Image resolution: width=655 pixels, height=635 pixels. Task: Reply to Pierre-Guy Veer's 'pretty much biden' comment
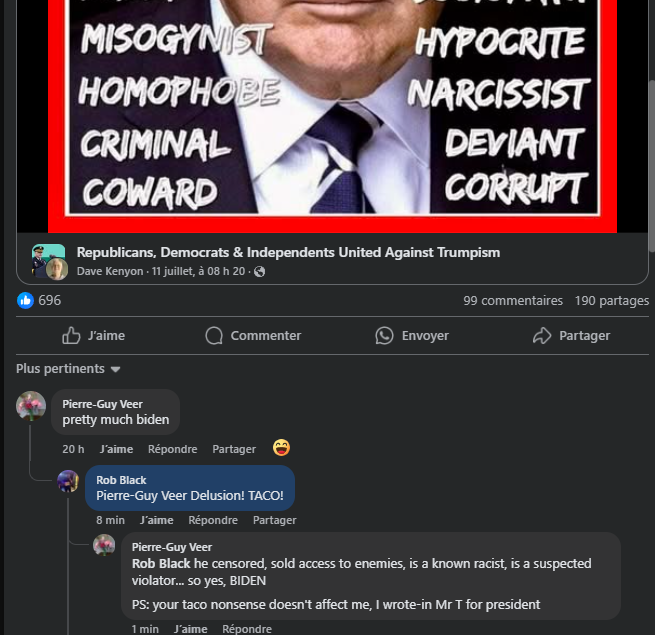click(173, 449)
